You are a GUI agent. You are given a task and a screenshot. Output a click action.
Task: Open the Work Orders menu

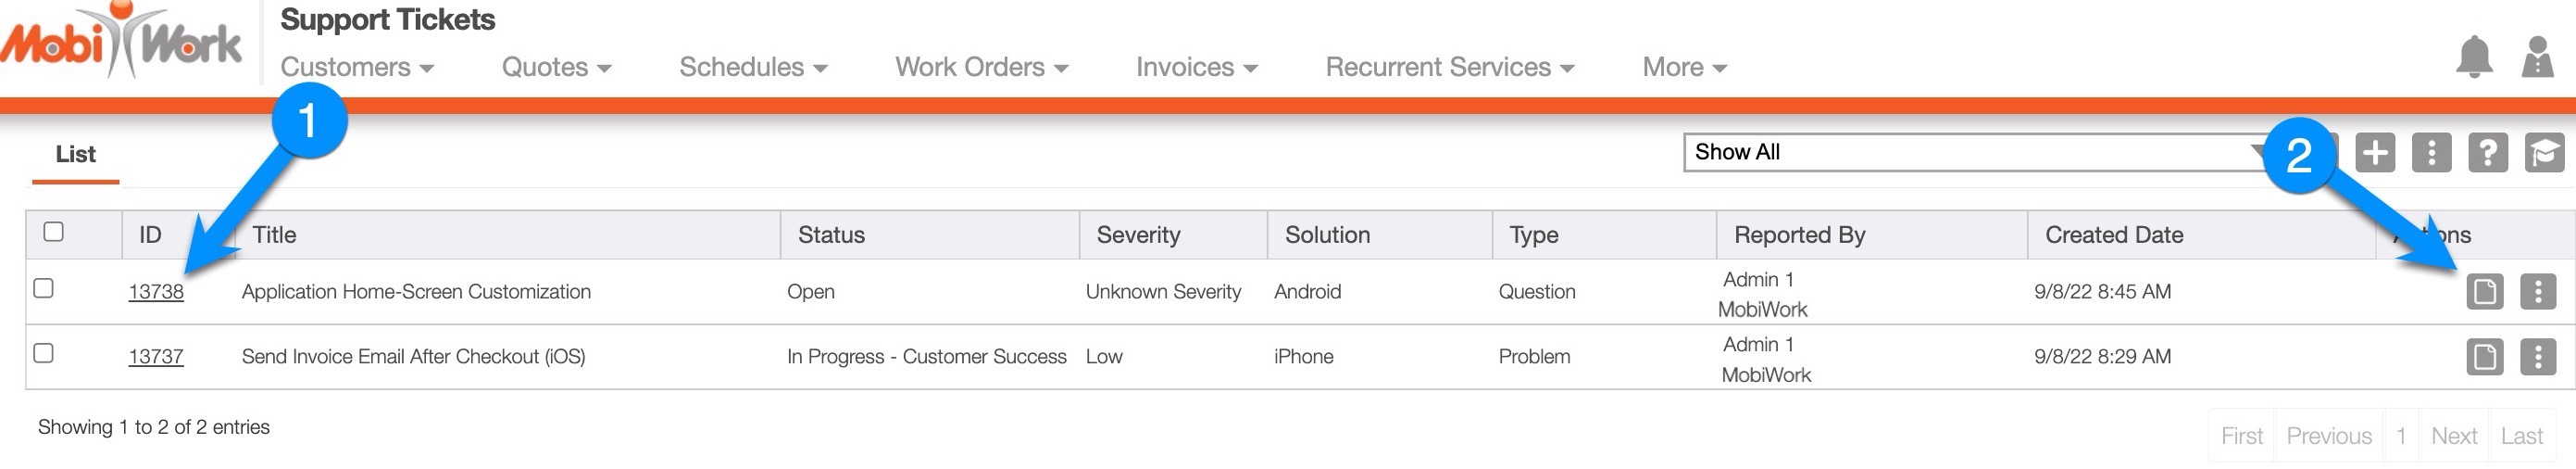point(981,67)
